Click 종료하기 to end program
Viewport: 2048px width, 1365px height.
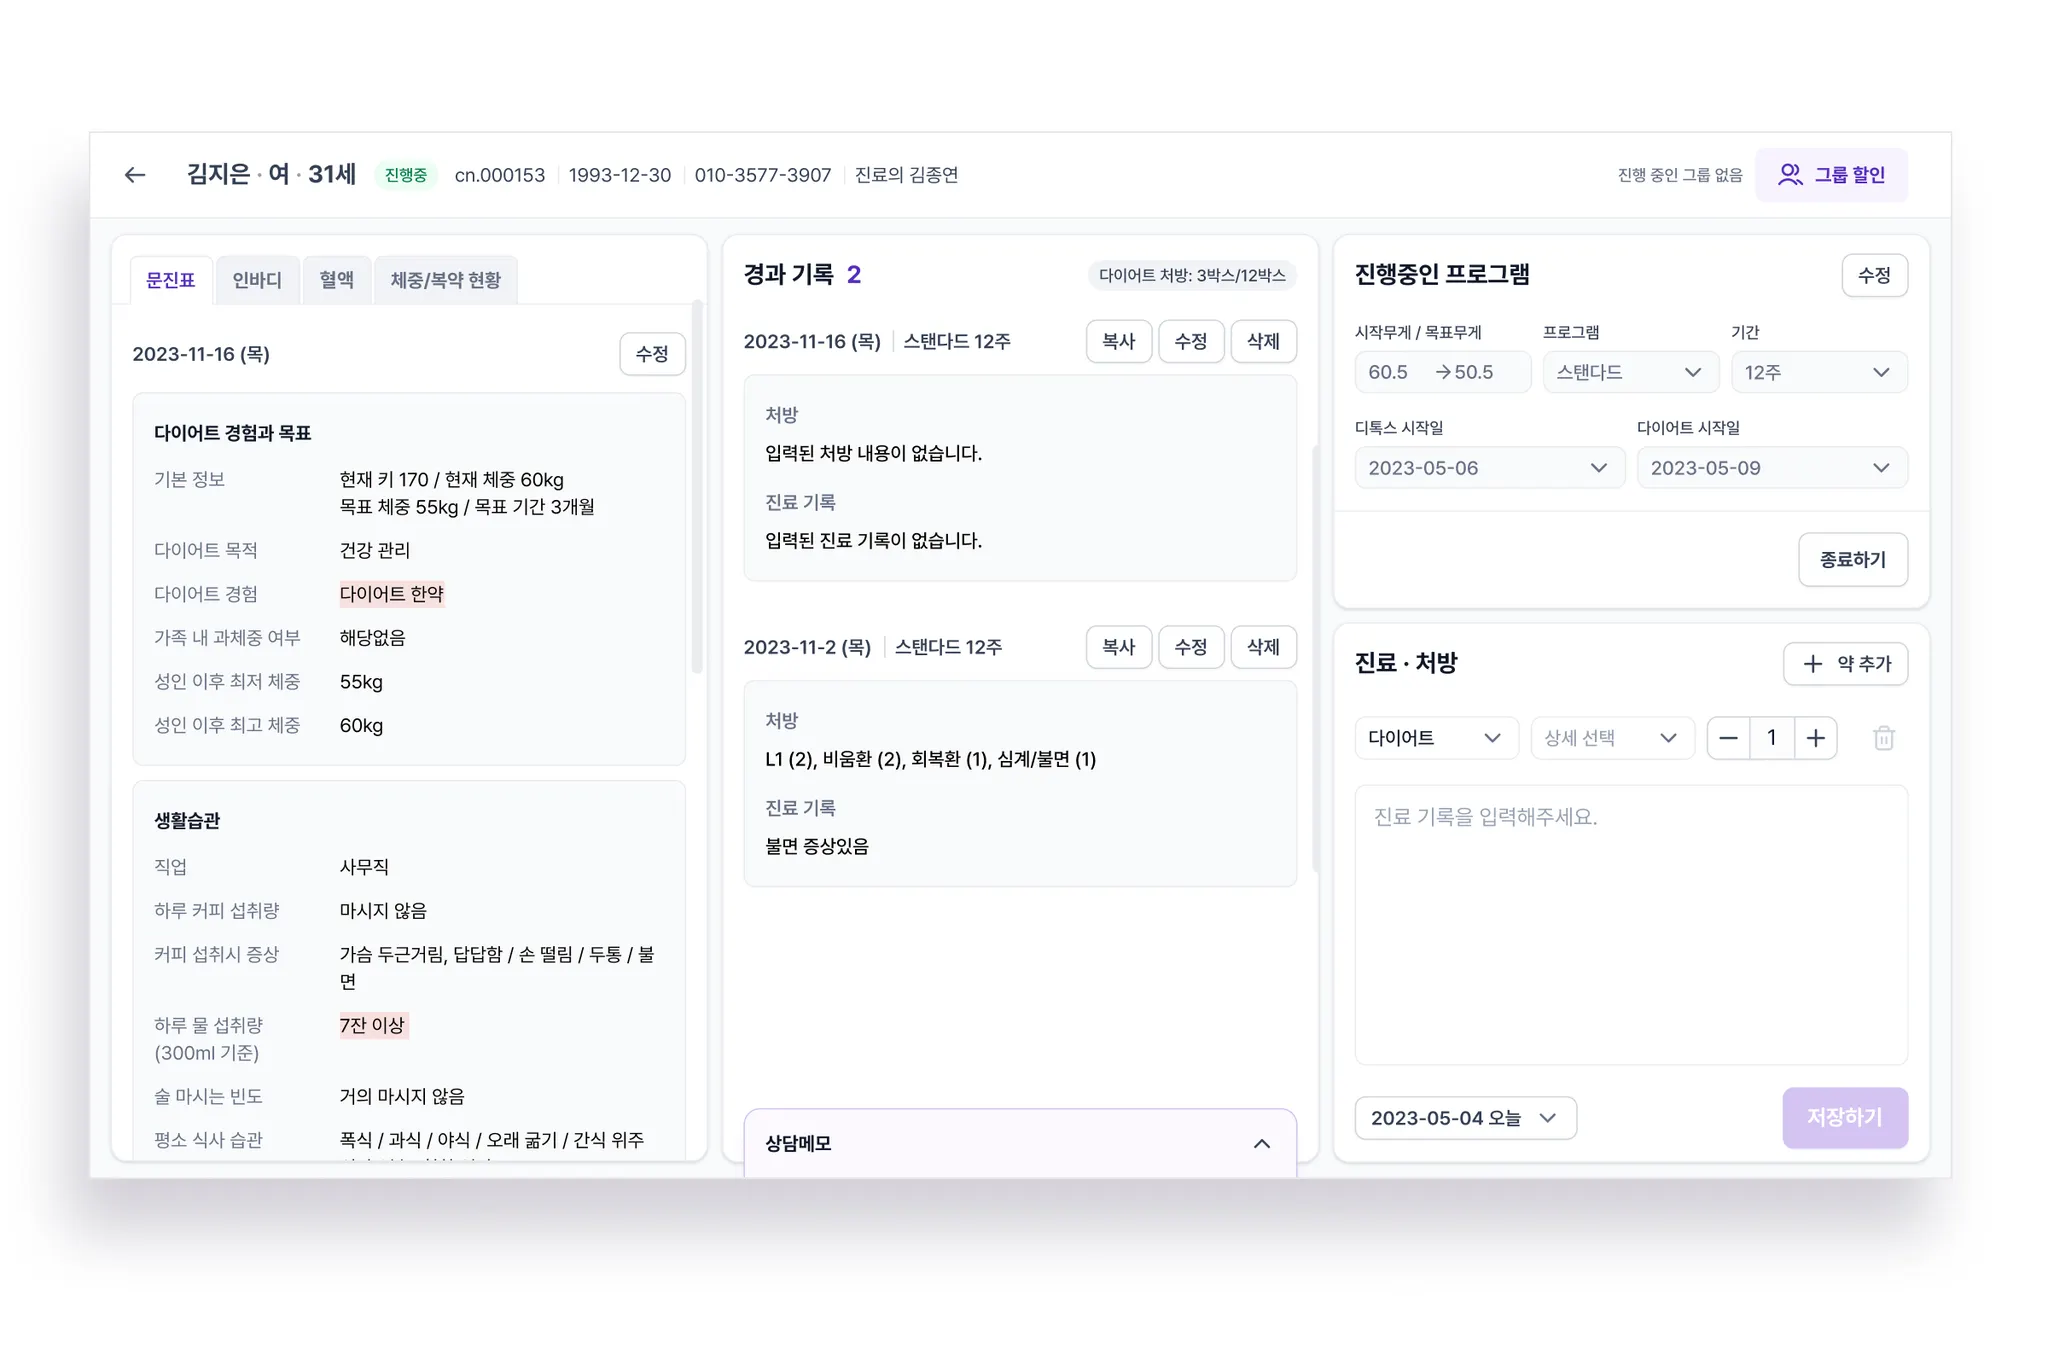[1852, 560]
